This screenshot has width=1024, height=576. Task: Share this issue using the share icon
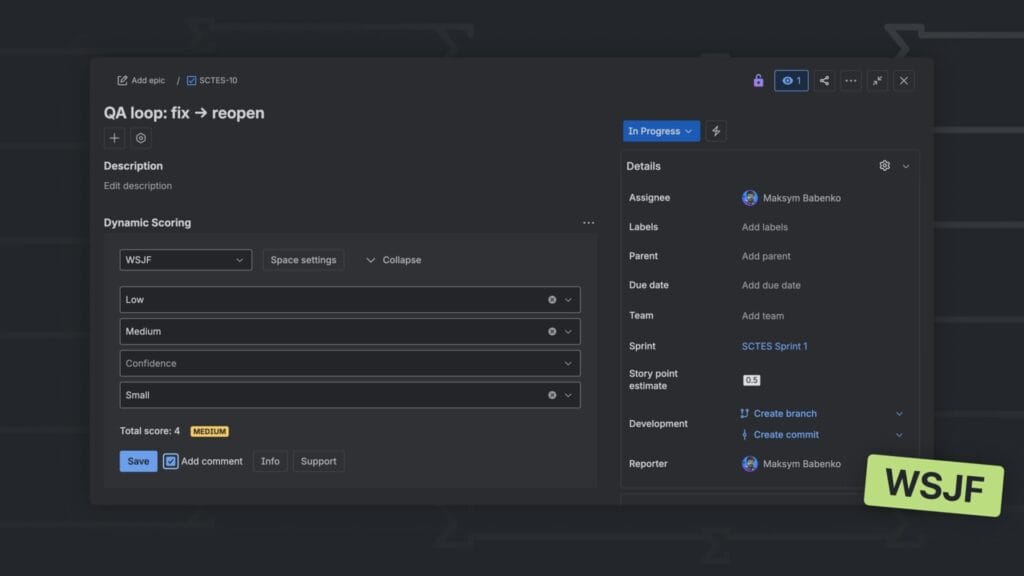click(x=823, y=81)
